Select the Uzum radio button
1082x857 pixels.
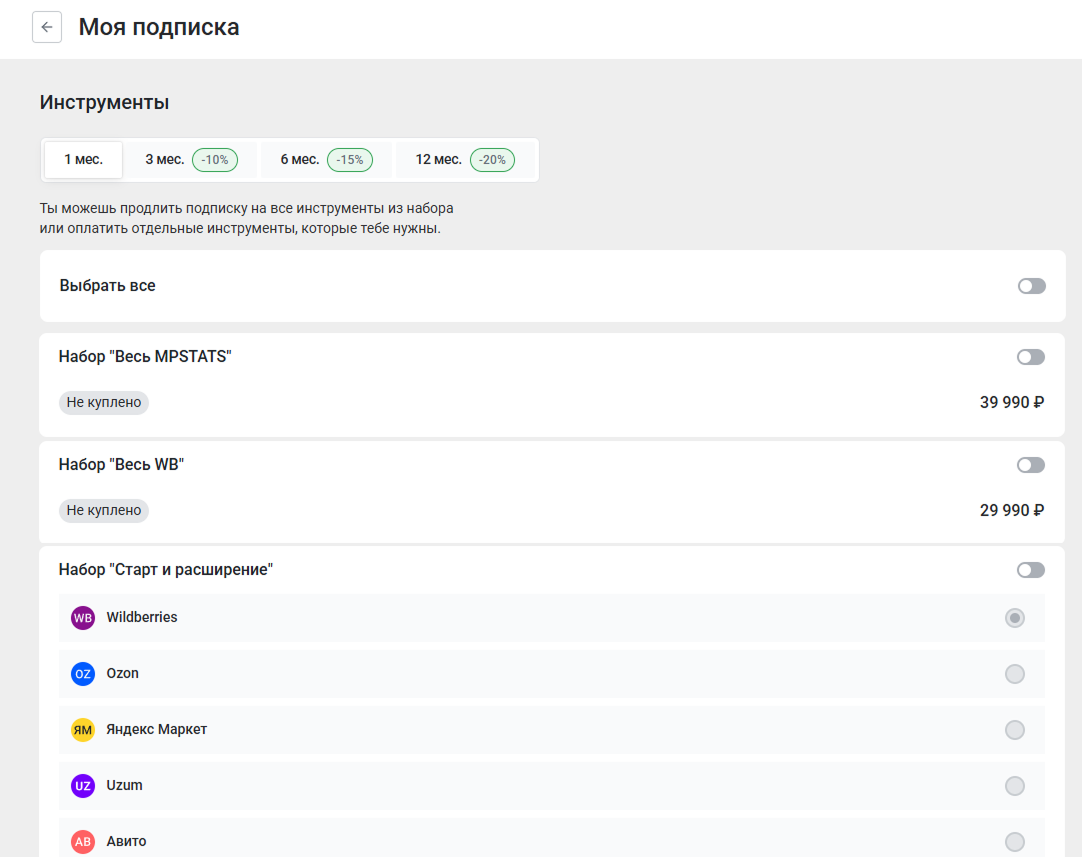(x=1014, y=785)
